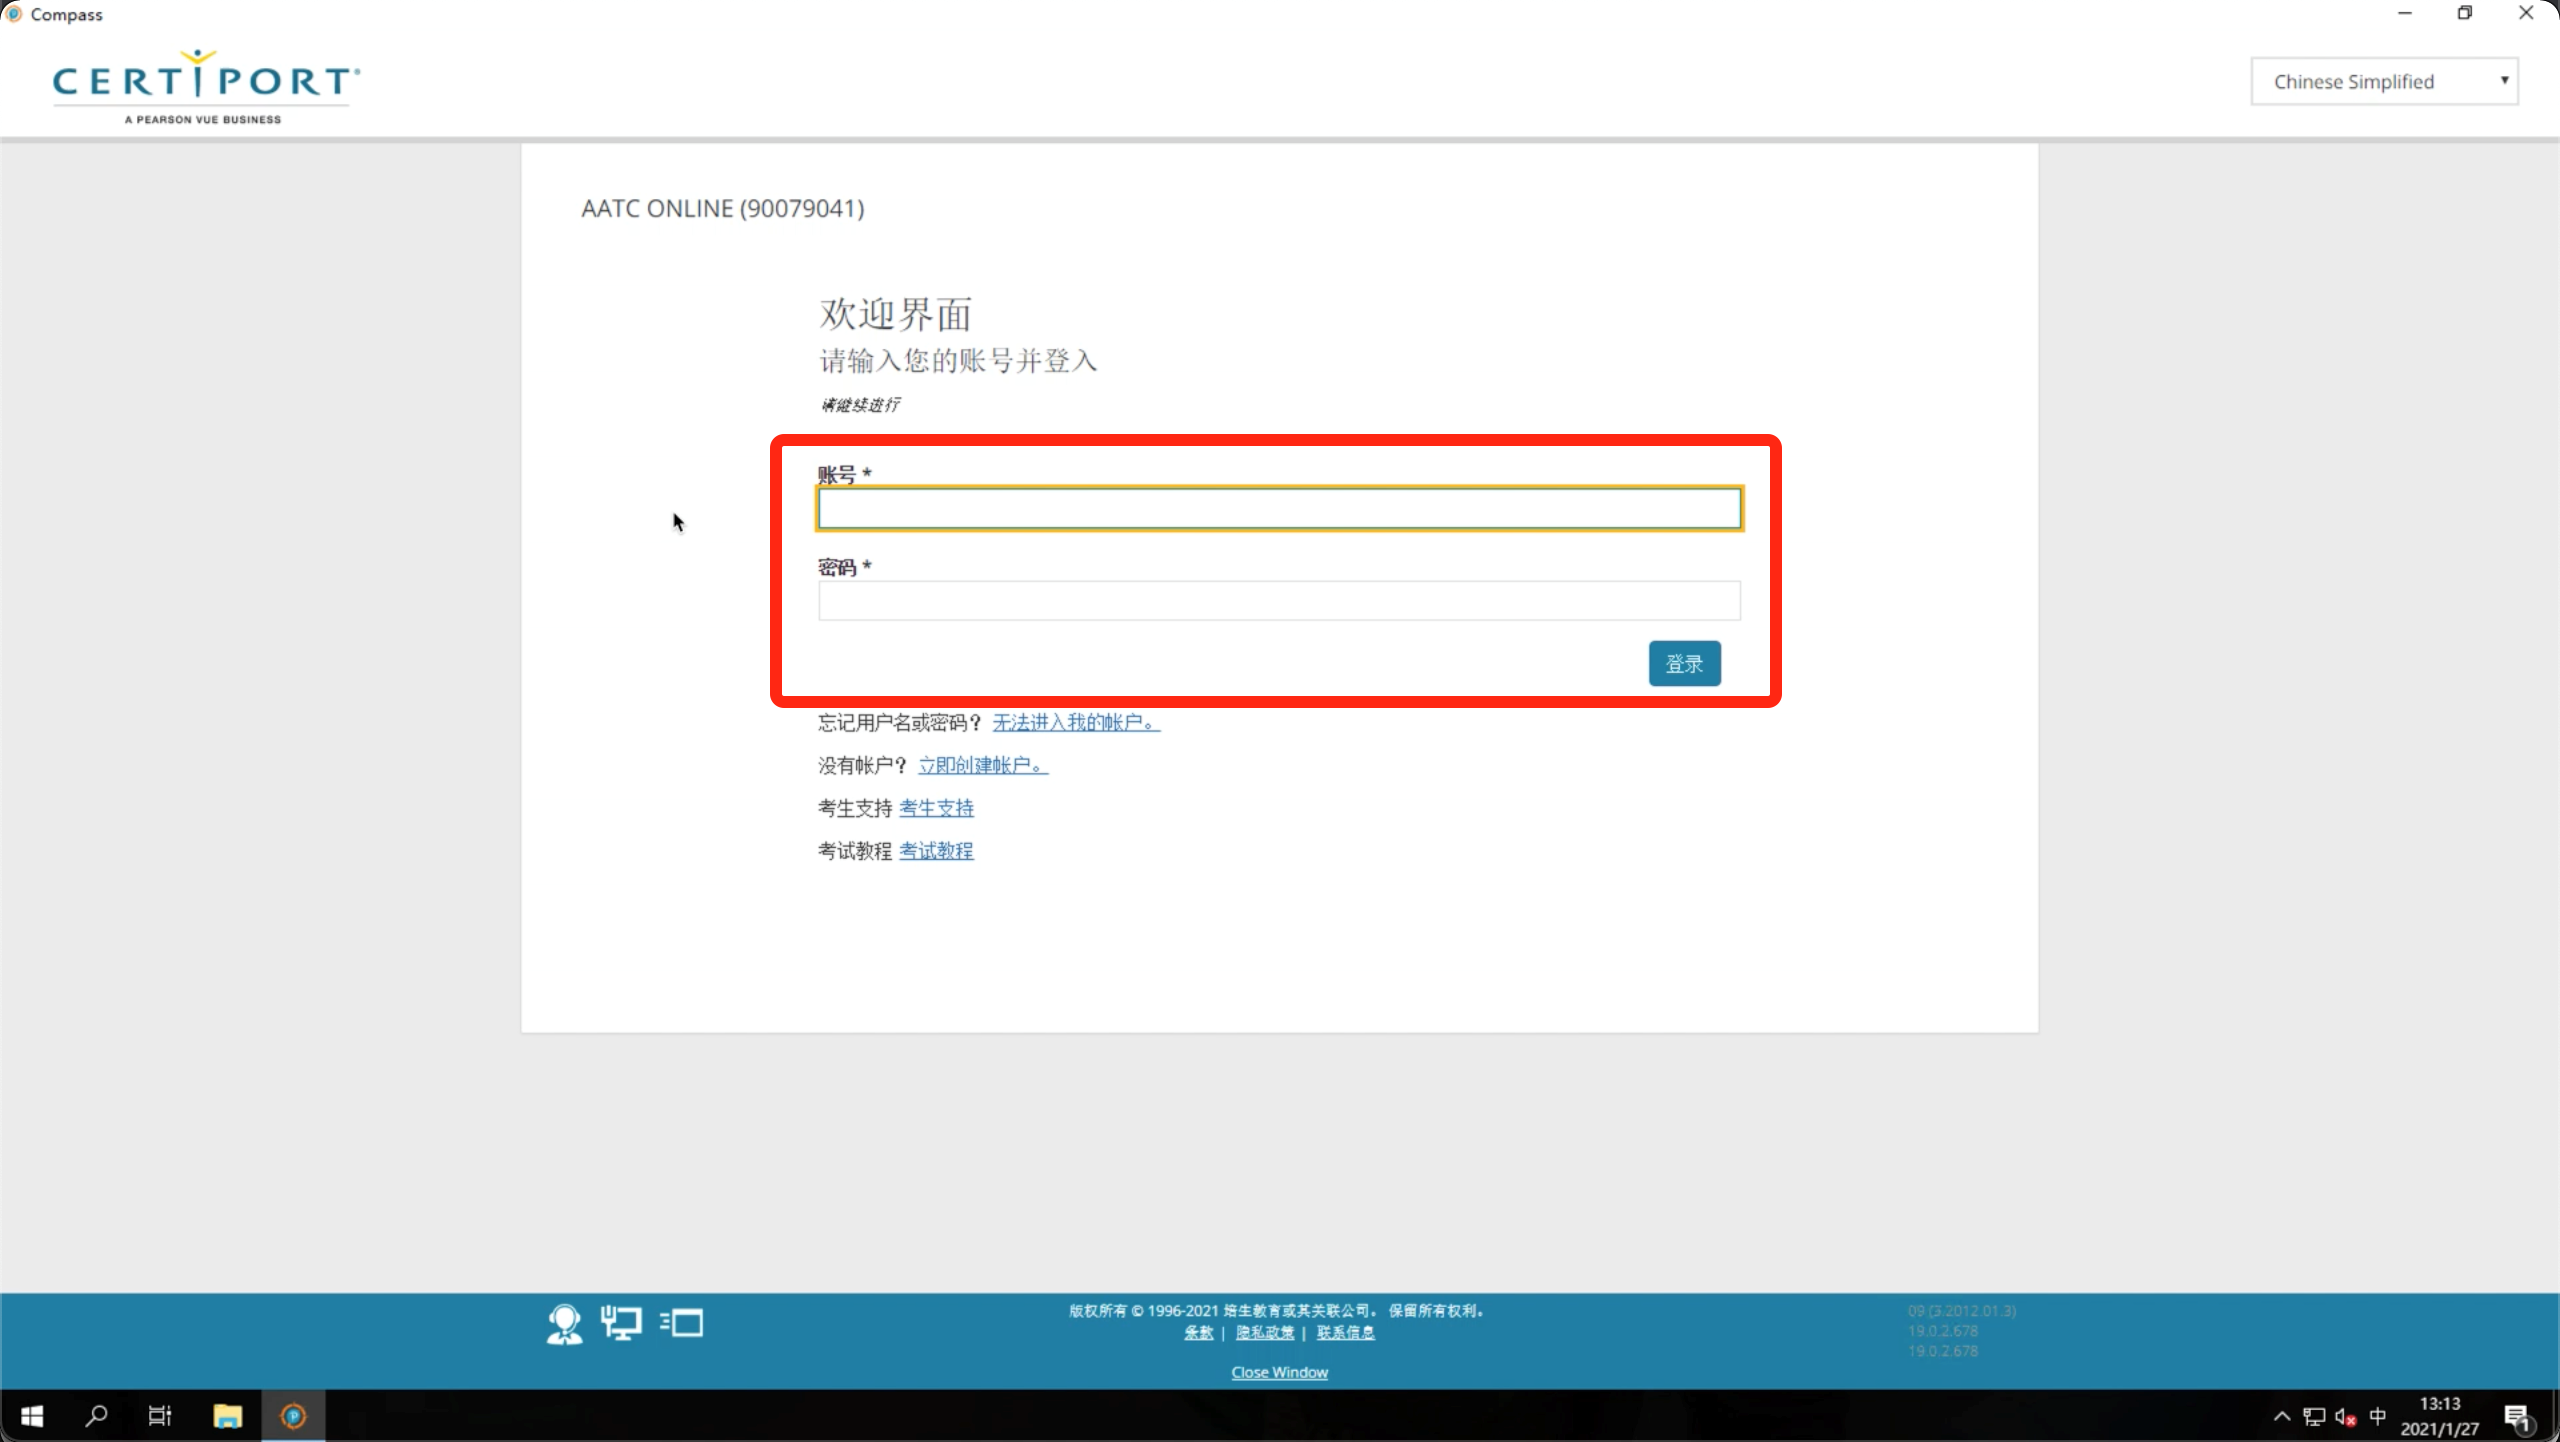Click the system tray network icon
The height and width of the screenshot is (1442, 2560).
2307,1416
